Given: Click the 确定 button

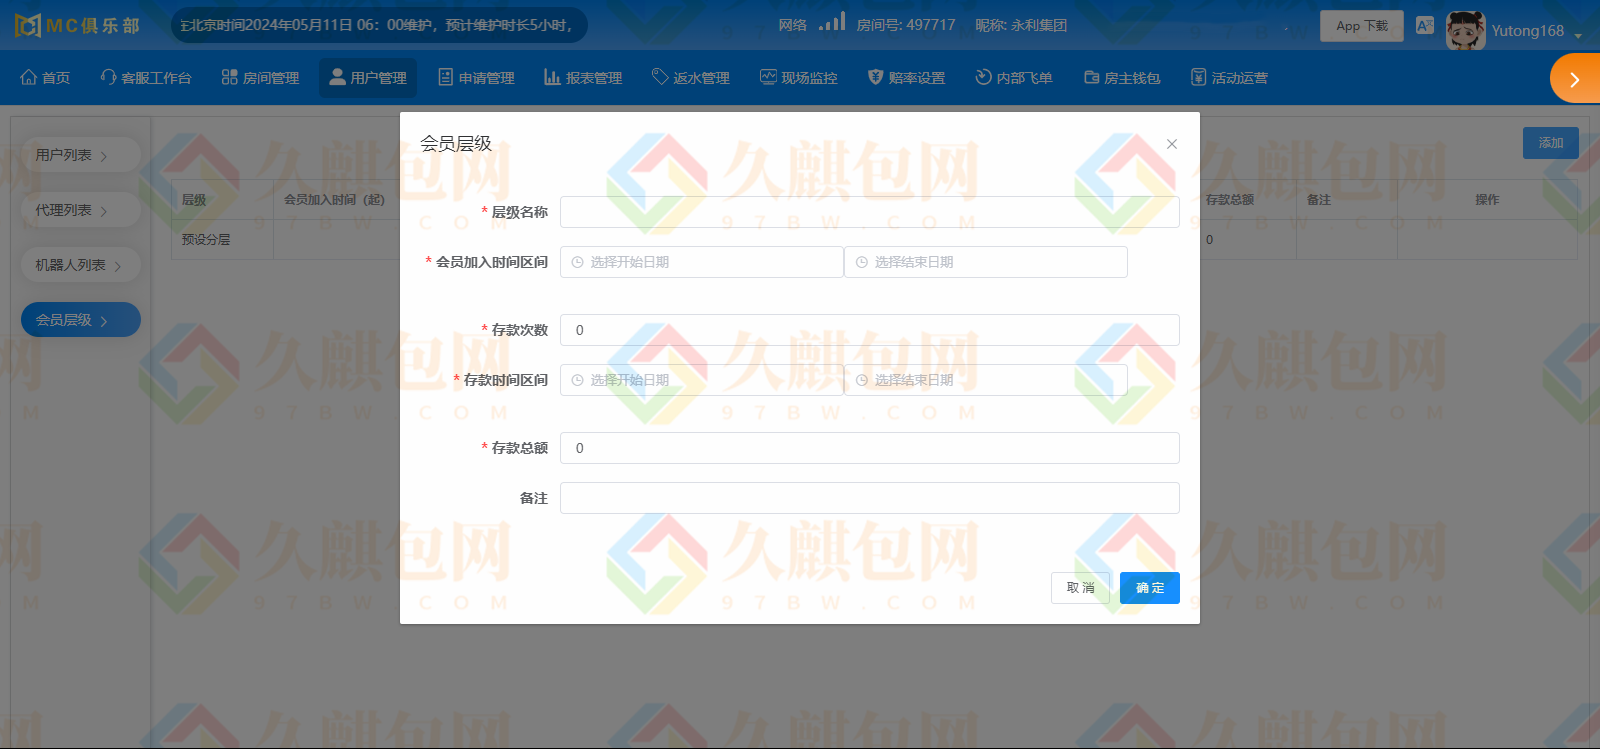Looking at the screenshot, I should (x=1150, y=588).
